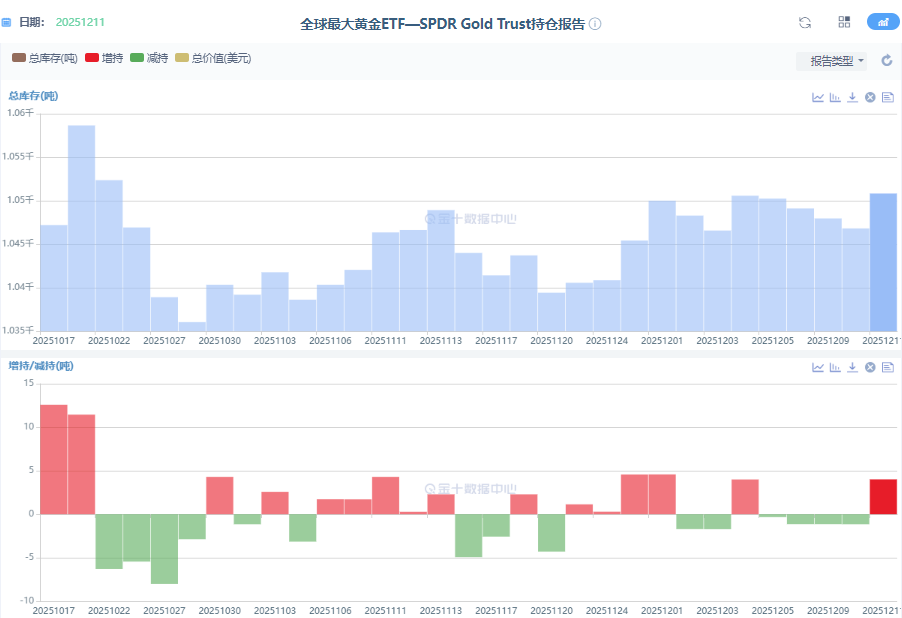The width and height of the screenshot is (902, 618).
Task: Download the 总库存 chart image
Action: (852, 97)
